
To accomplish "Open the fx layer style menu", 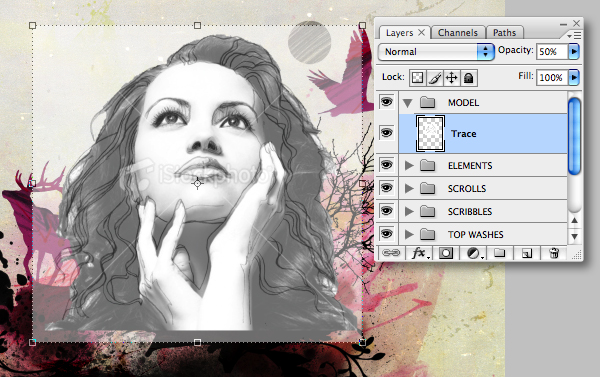I will [420, 253].
